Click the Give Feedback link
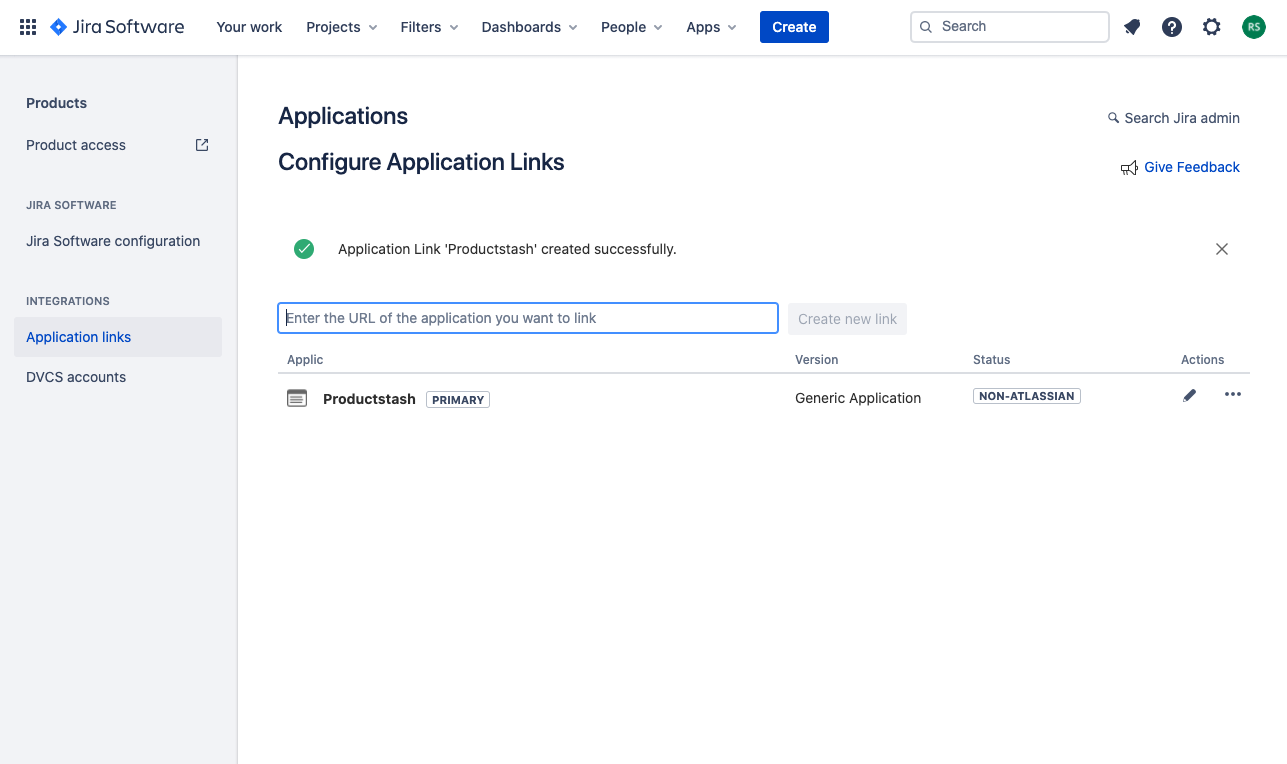This screenshot has height=764, width=1287. (1192, 167)
